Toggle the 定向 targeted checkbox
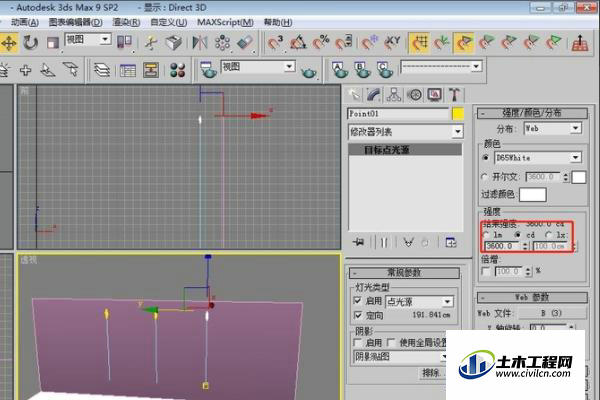Image resolution: width=600 pixels, height=400 pixels. coord(358,315)
